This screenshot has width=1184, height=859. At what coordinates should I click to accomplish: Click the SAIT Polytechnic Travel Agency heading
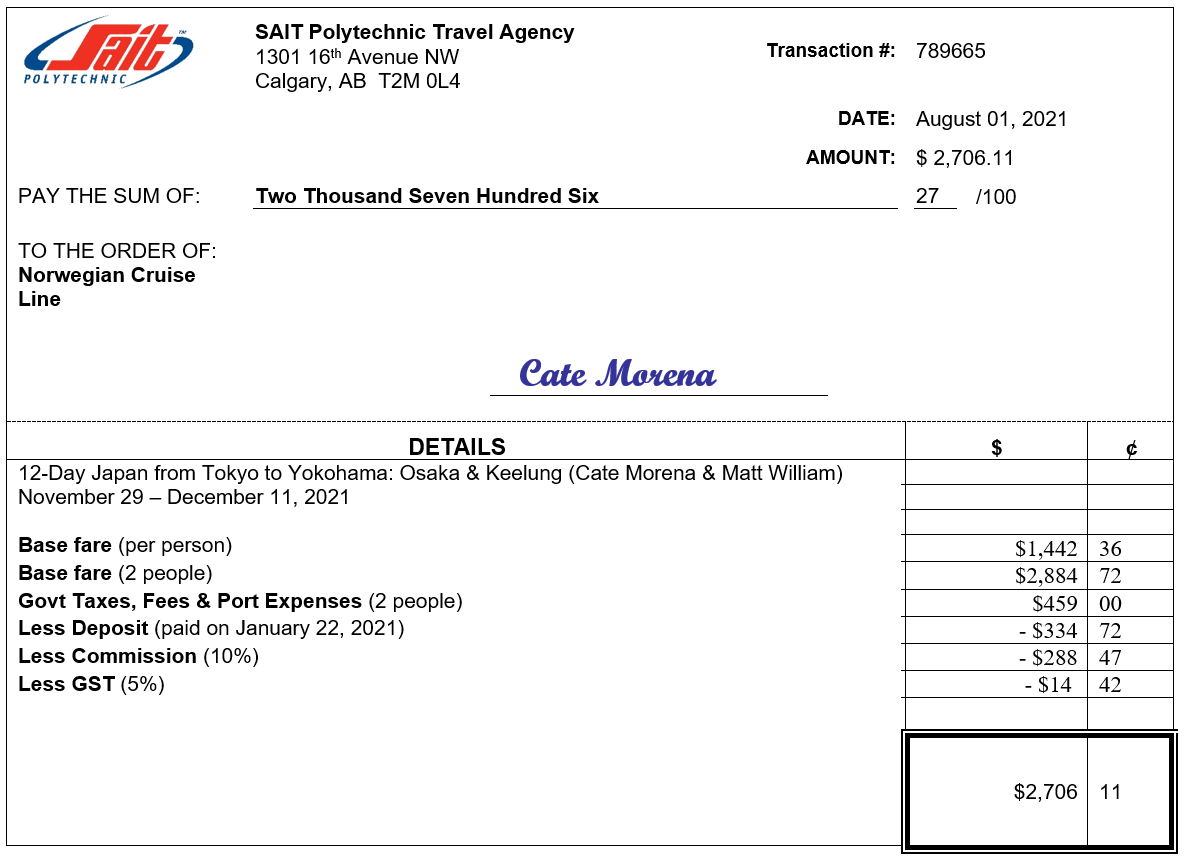click(414, 32)
